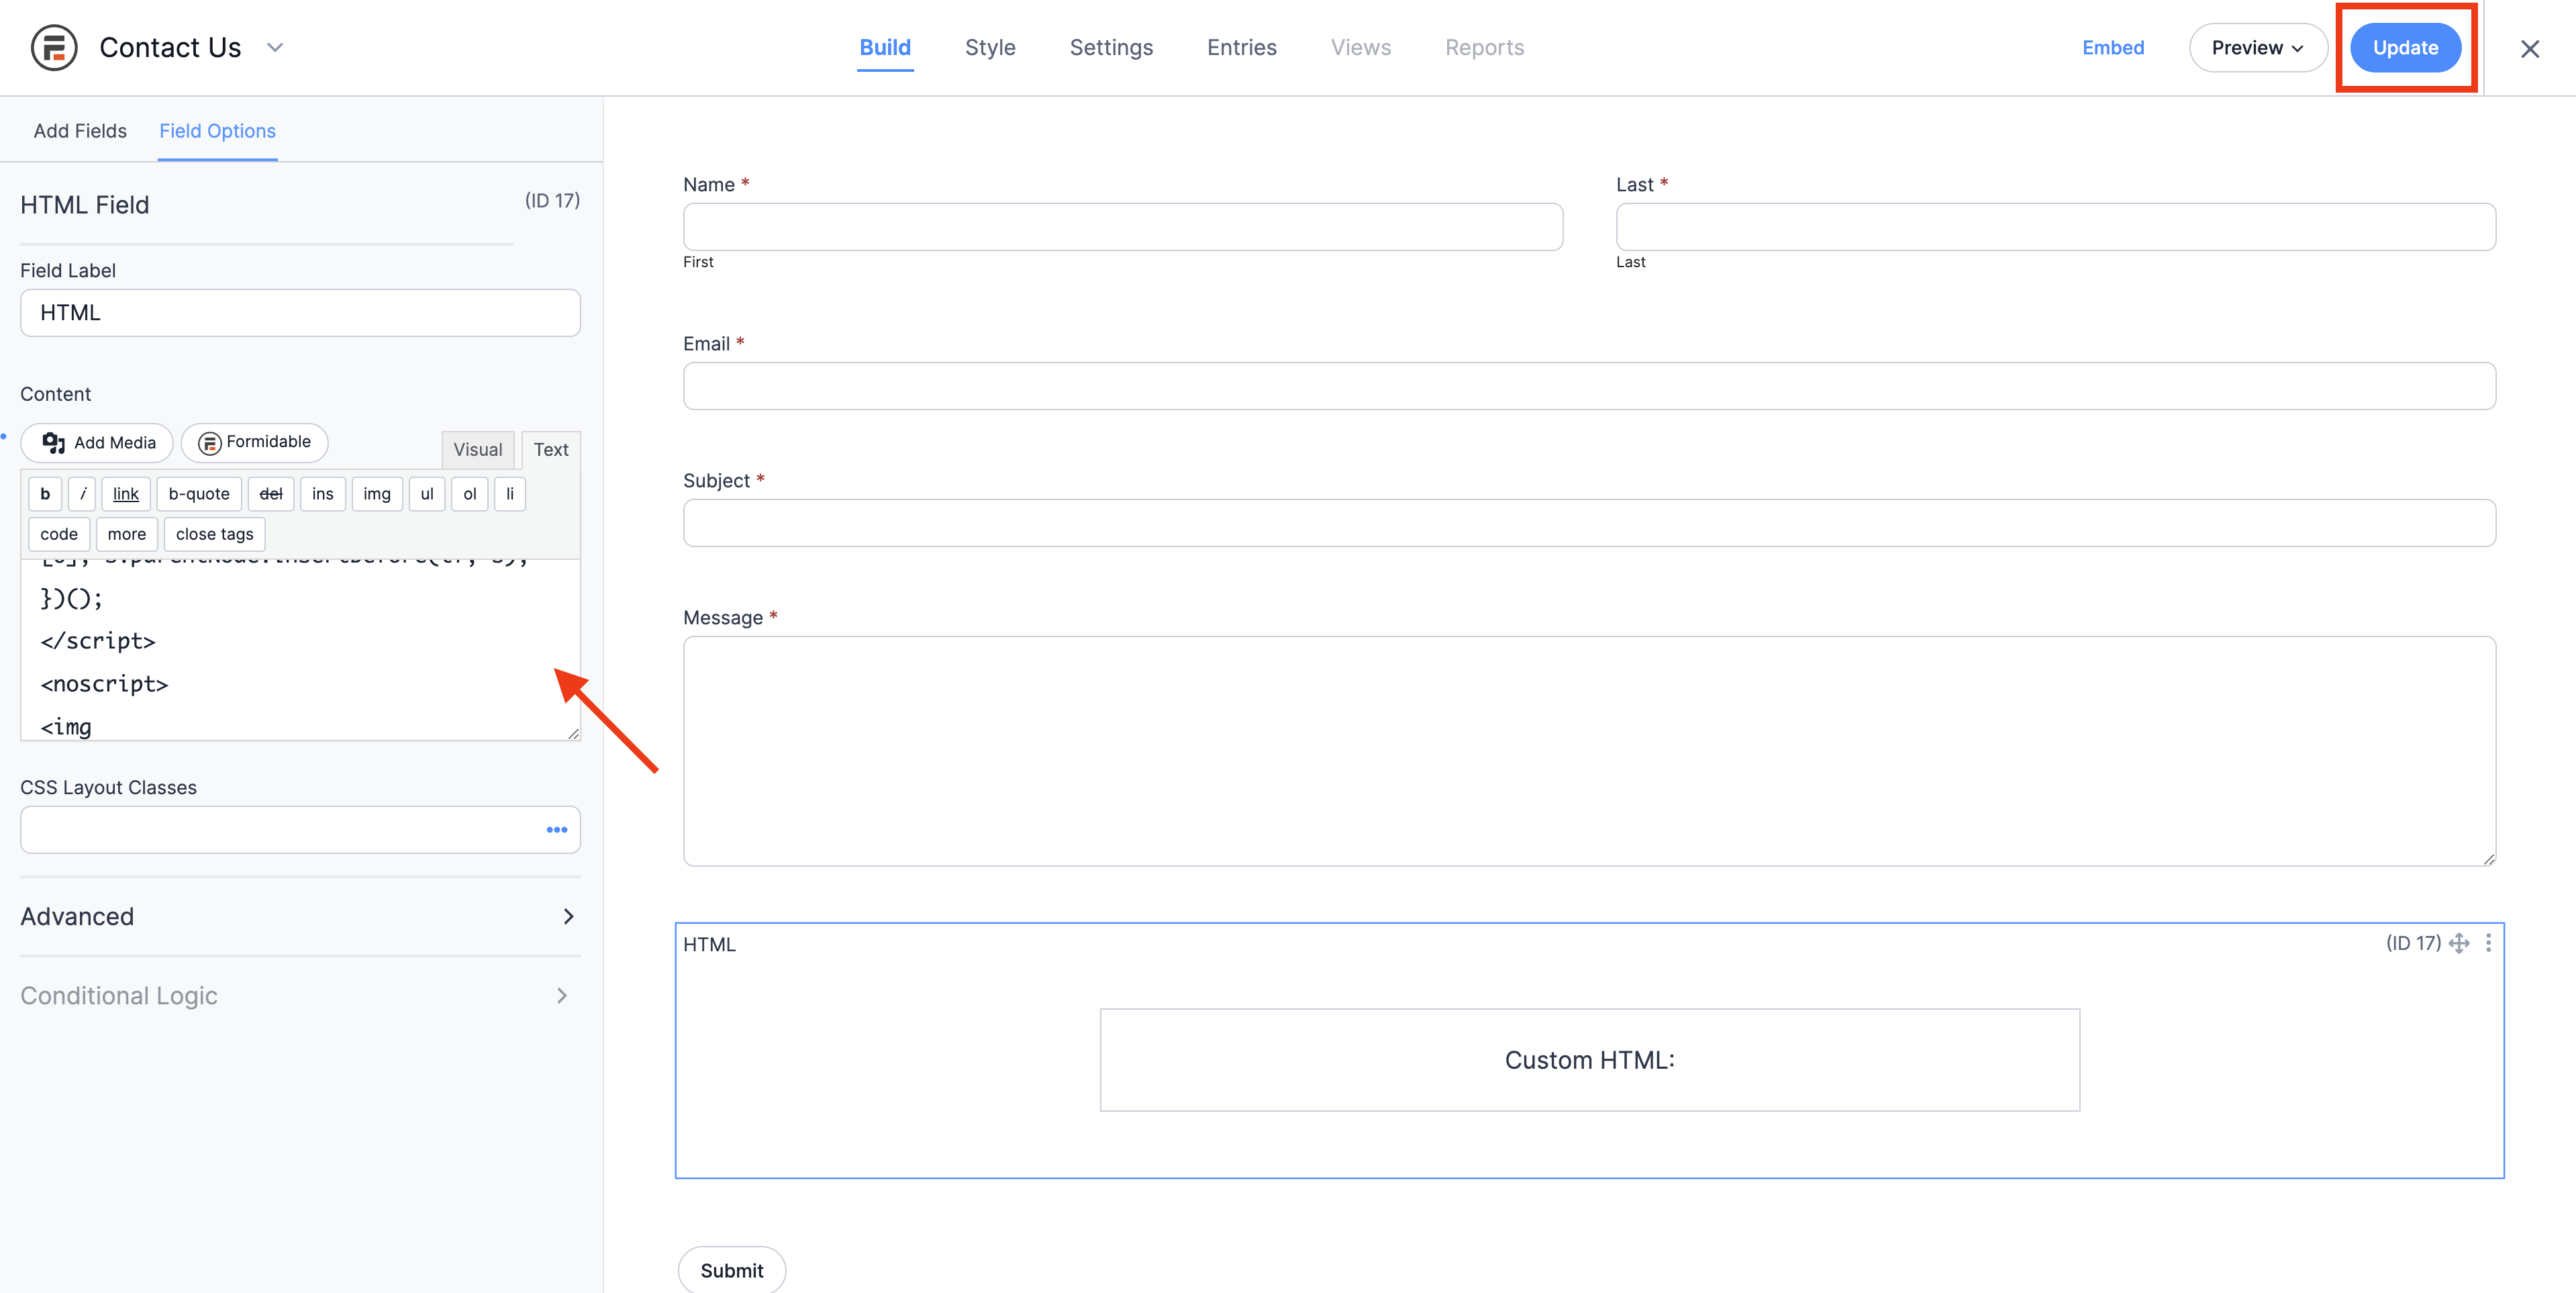Click the HTML field move handle icon

point(2459,943)
